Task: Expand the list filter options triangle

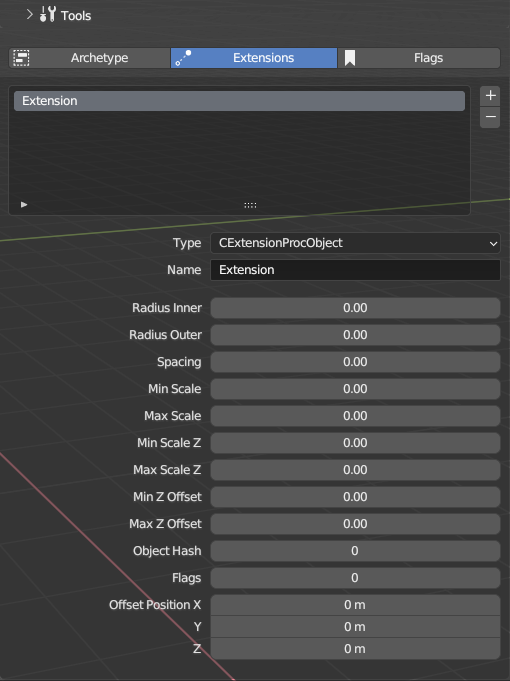Action: (x=24, y=205)
